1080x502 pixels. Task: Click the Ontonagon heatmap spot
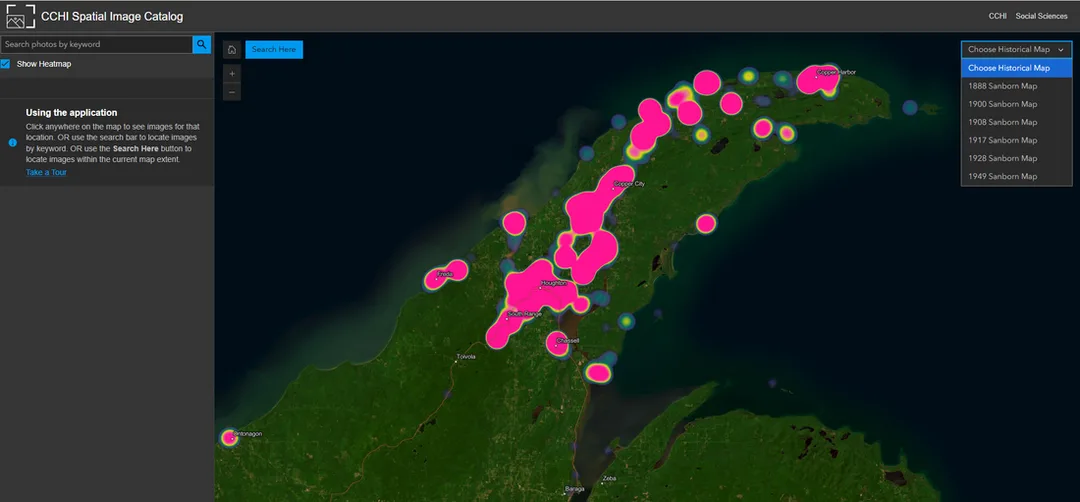coord(229,437)
